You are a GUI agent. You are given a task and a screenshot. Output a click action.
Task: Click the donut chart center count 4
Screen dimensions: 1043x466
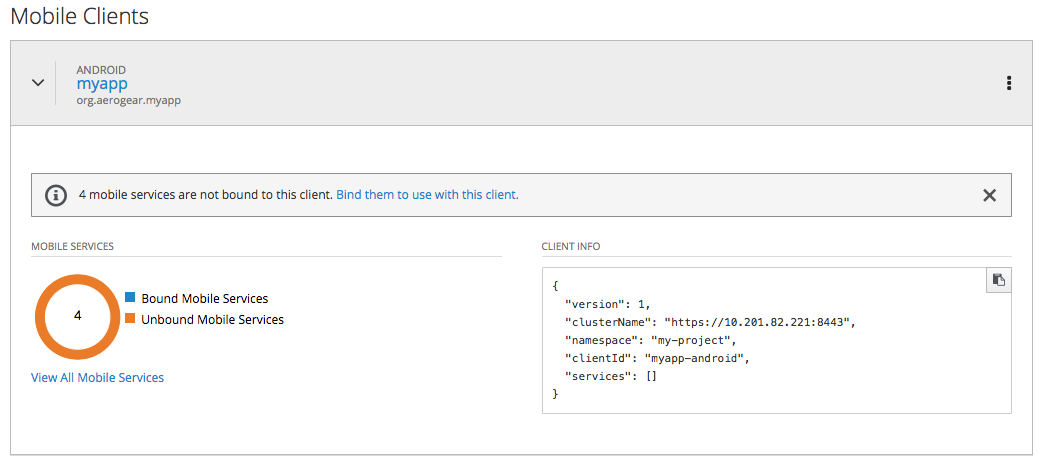[x=77, y=316]
